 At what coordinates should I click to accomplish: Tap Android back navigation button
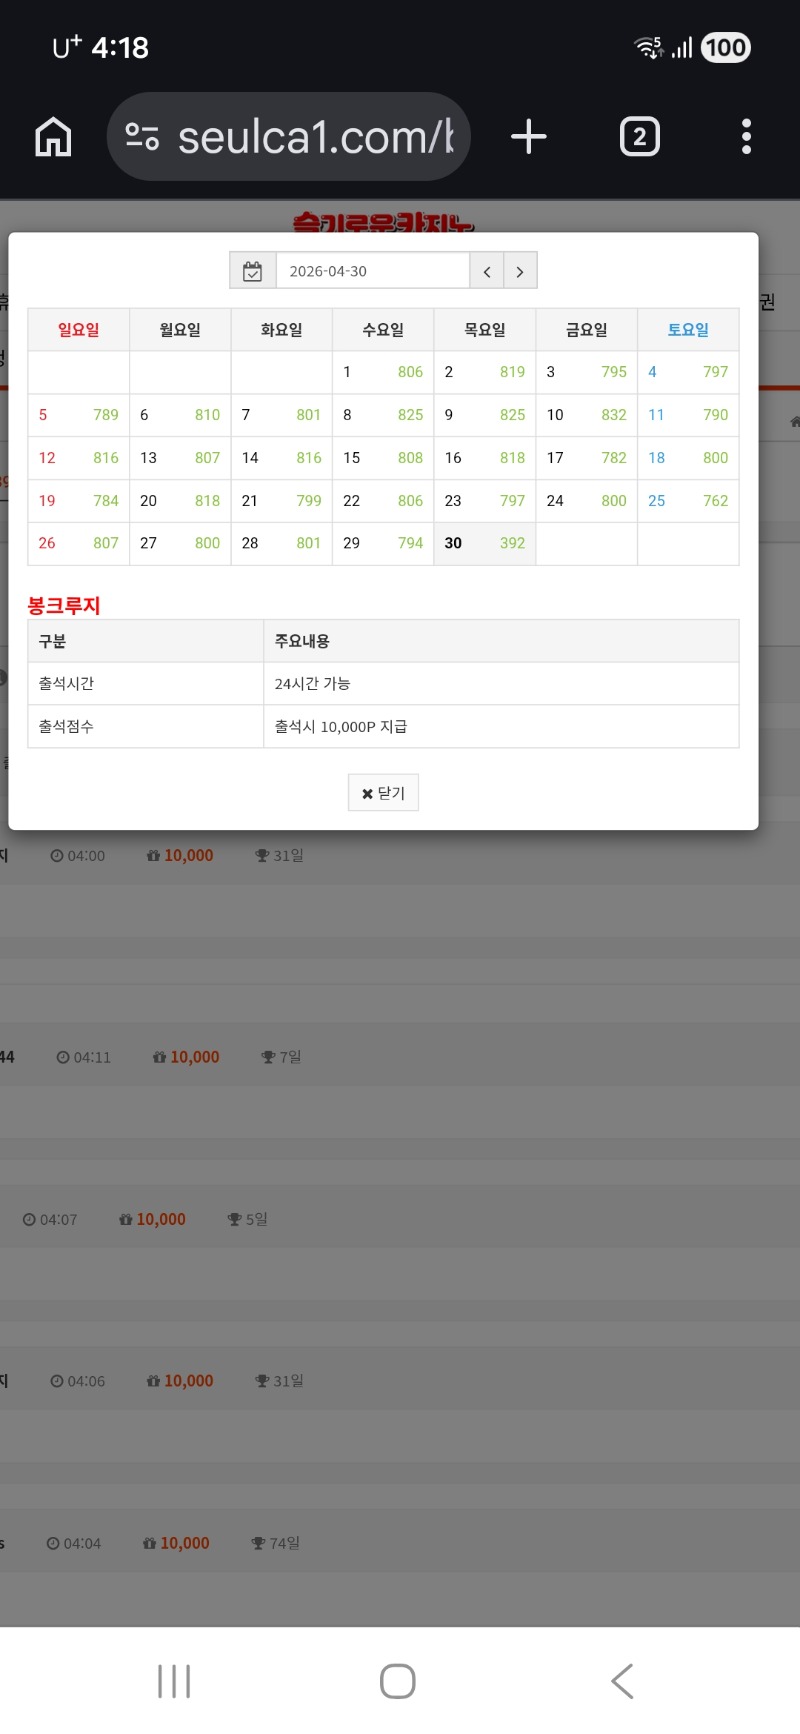622,1681
